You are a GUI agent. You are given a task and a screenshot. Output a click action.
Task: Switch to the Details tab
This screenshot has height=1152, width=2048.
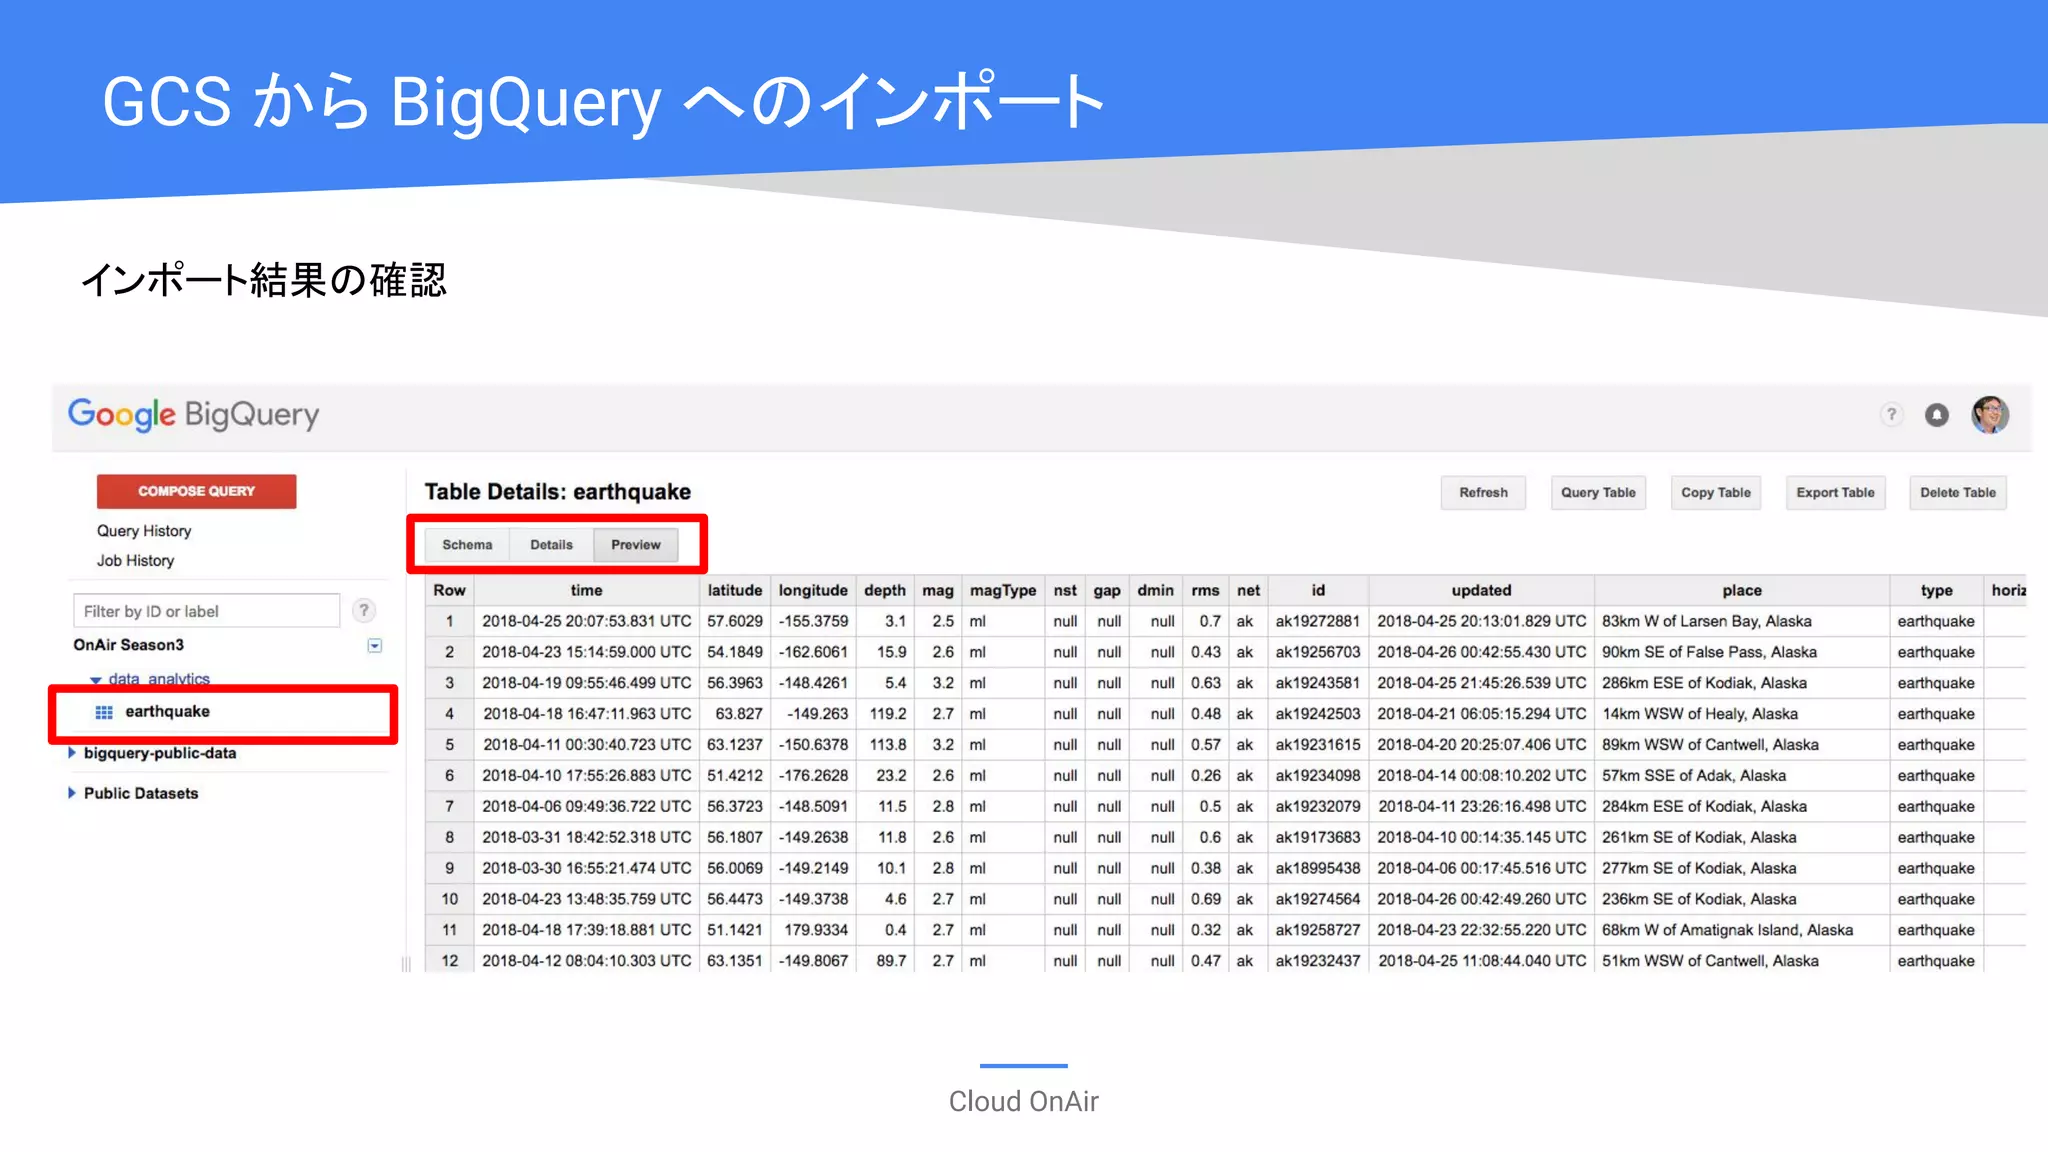551,545
